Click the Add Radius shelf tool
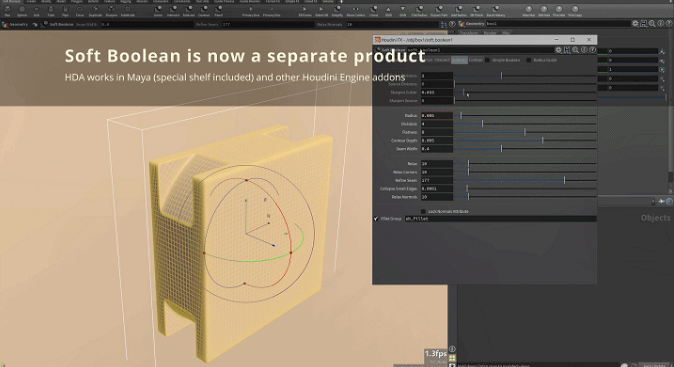The height and width of the screenshot is (367, 674). tap(459, 11)
